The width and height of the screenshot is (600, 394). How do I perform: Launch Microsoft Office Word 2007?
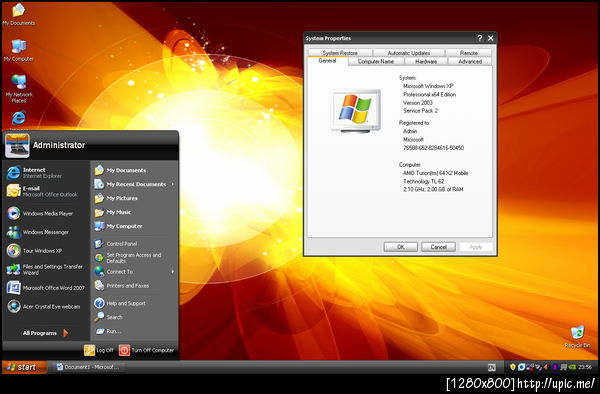click(x=46, y=288)
